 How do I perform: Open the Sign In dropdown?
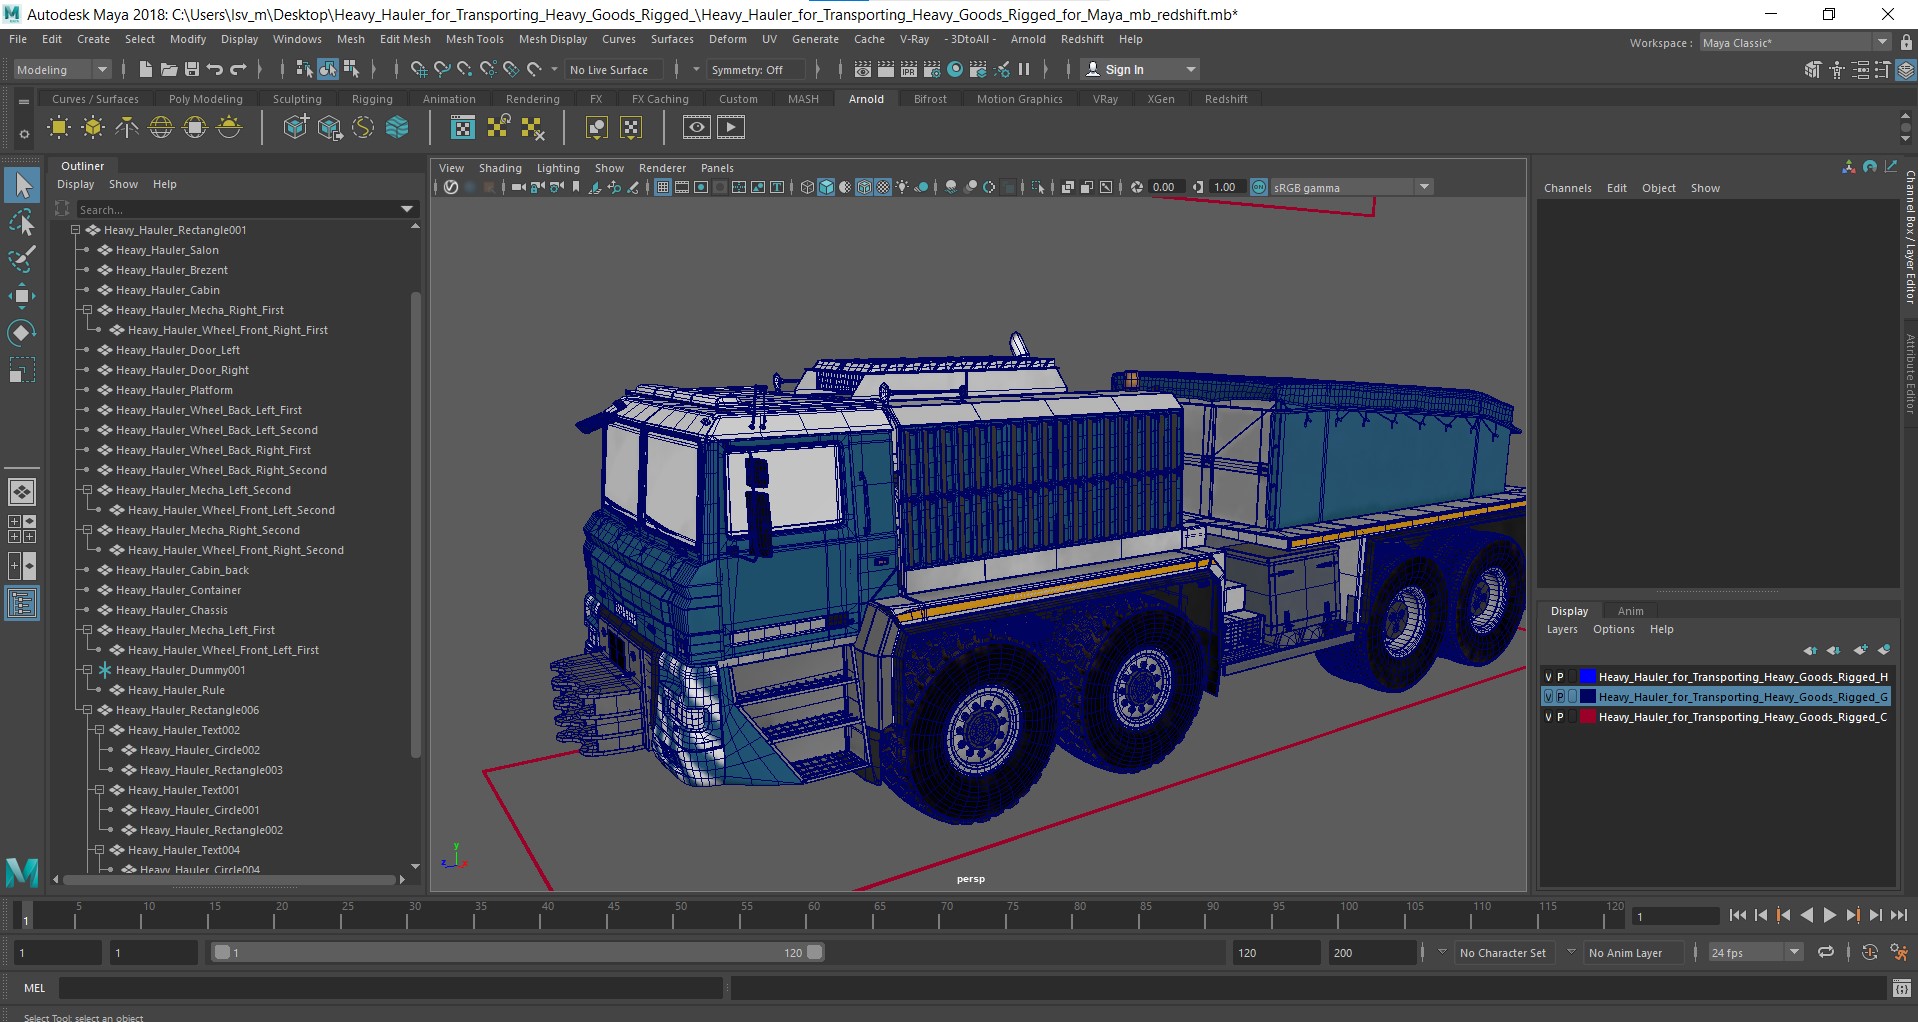(1141, 69)
